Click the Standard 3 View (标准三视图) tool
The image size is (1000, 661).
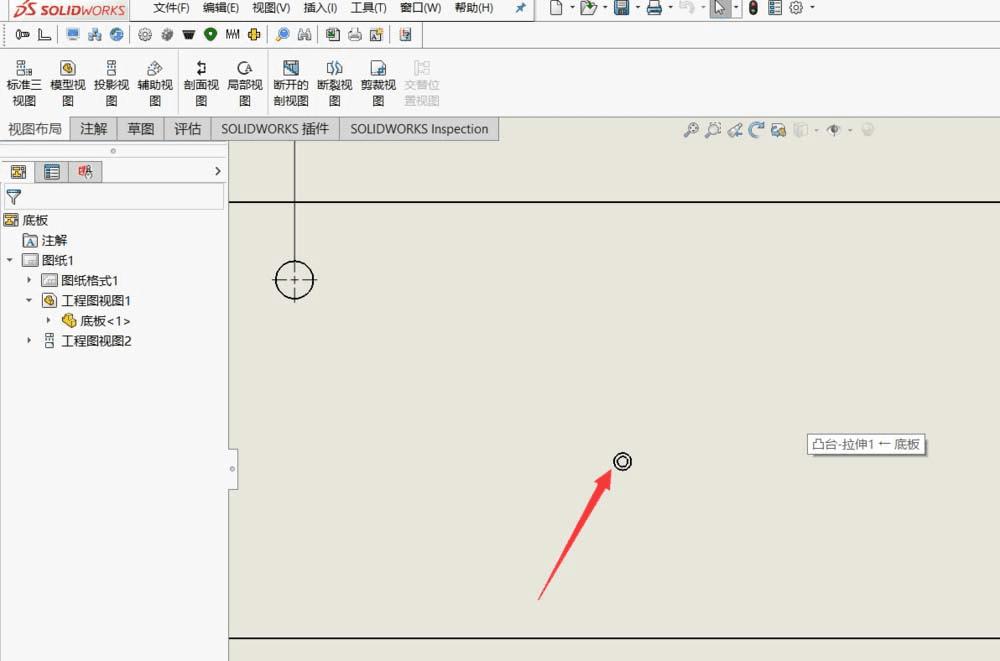[x=24, y=82]
